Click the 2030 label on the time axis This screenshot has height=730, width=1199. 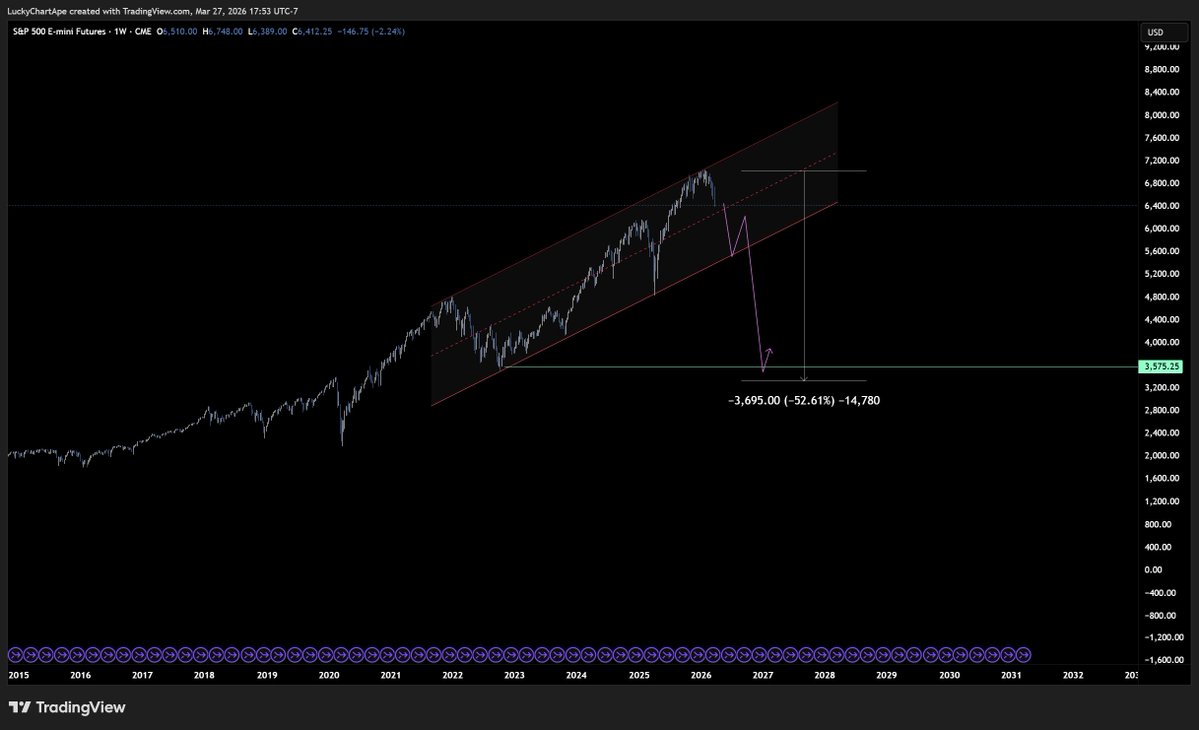pyautogui.click(x=950, y=675)
